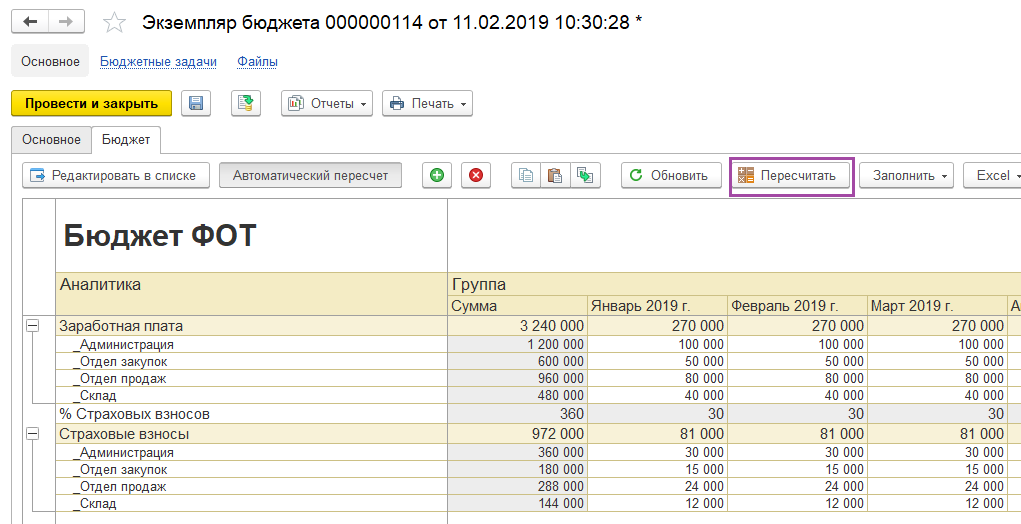Viewport: 1021px width, 524px height.
Task: Select _Склад under Страховые взносы
Action: click(252, 503)
